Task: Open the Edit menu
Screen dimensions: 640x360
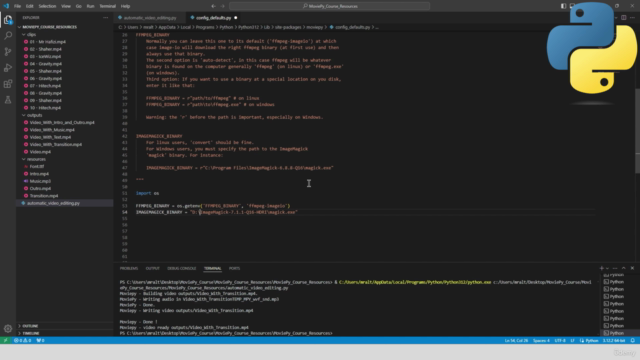Action: click(x=29, y=6)
